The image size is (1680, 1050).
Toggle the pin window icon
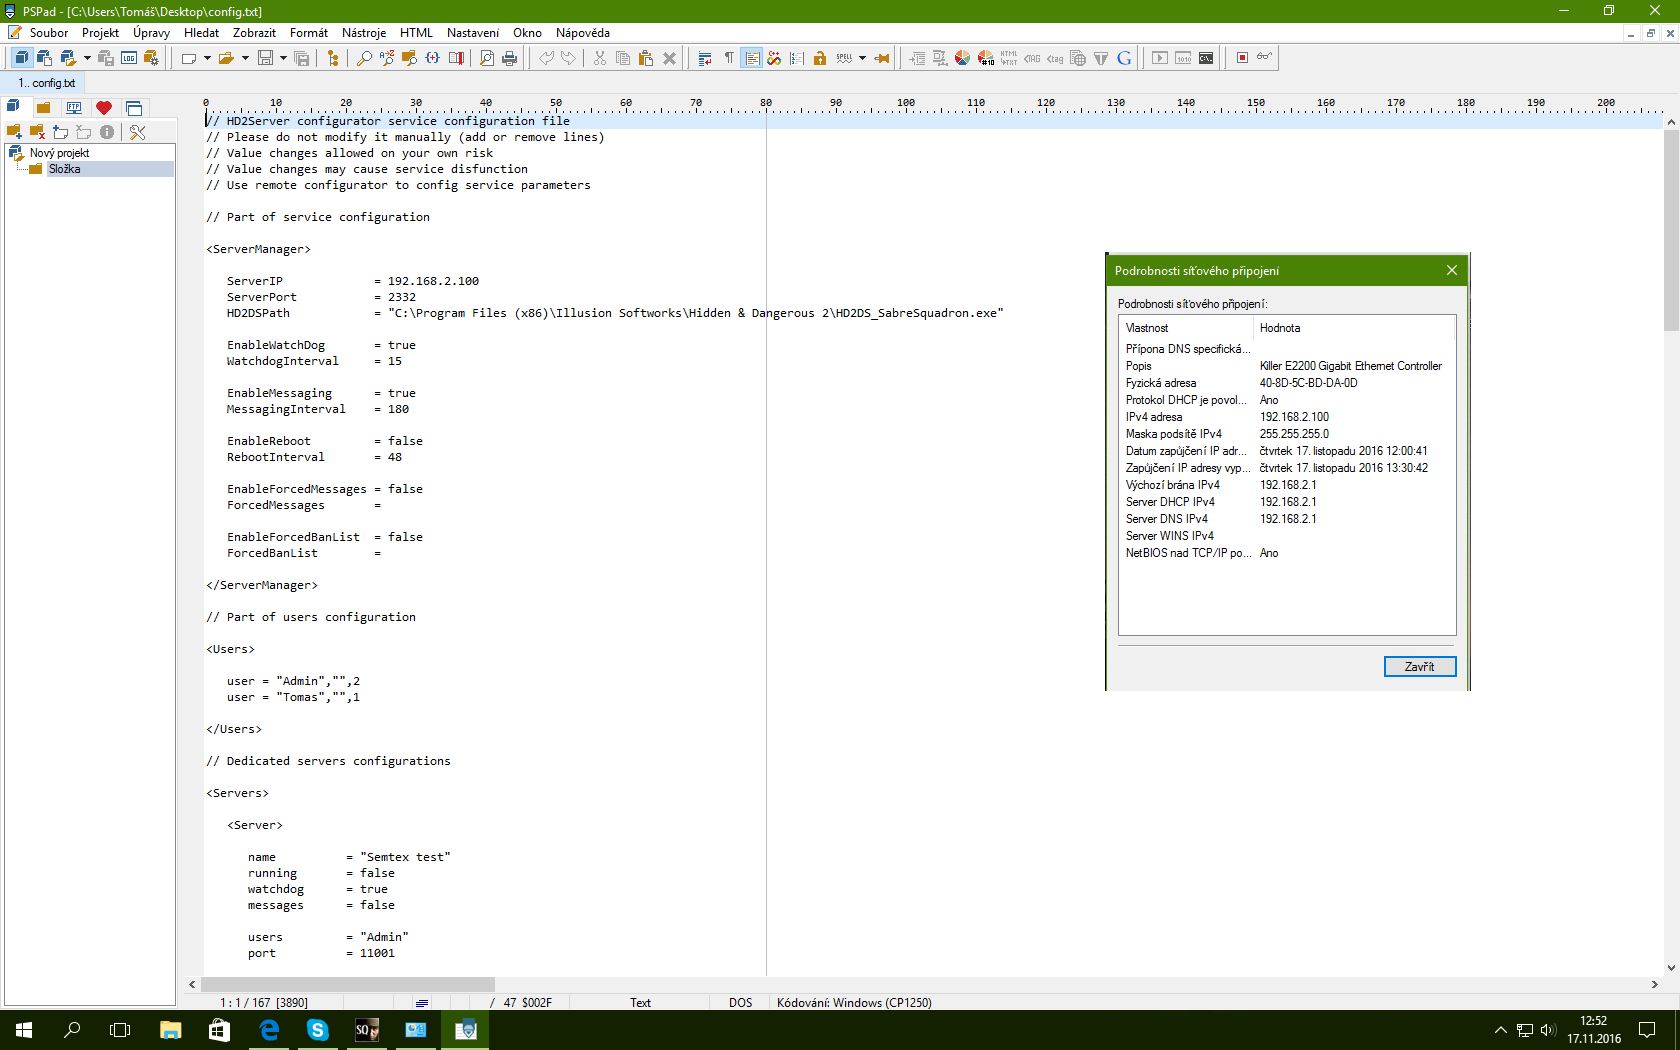tap(882, 58)
